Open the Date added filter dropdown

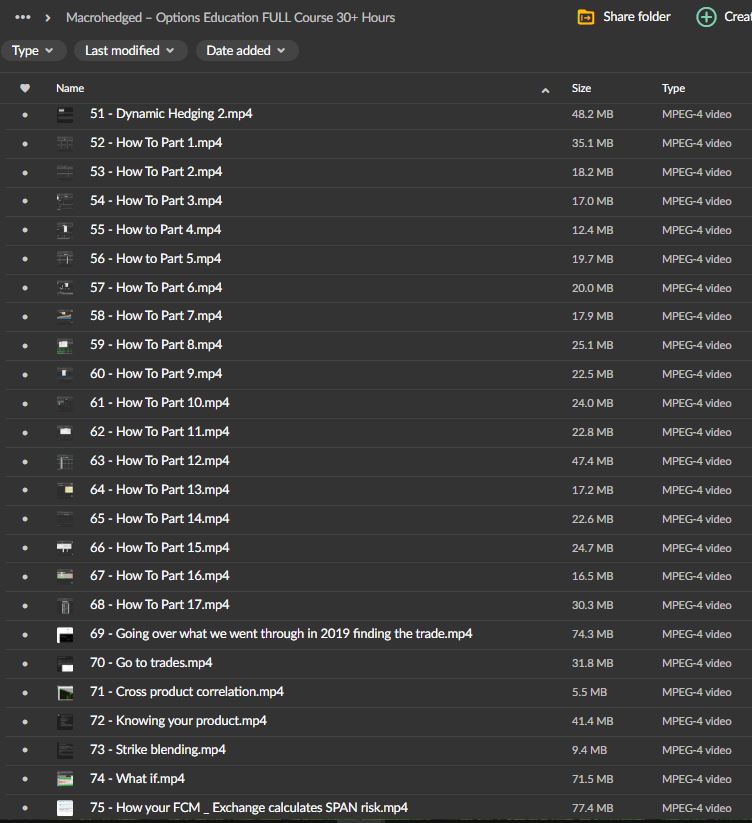pyautogui.click(x=245, y=50)
